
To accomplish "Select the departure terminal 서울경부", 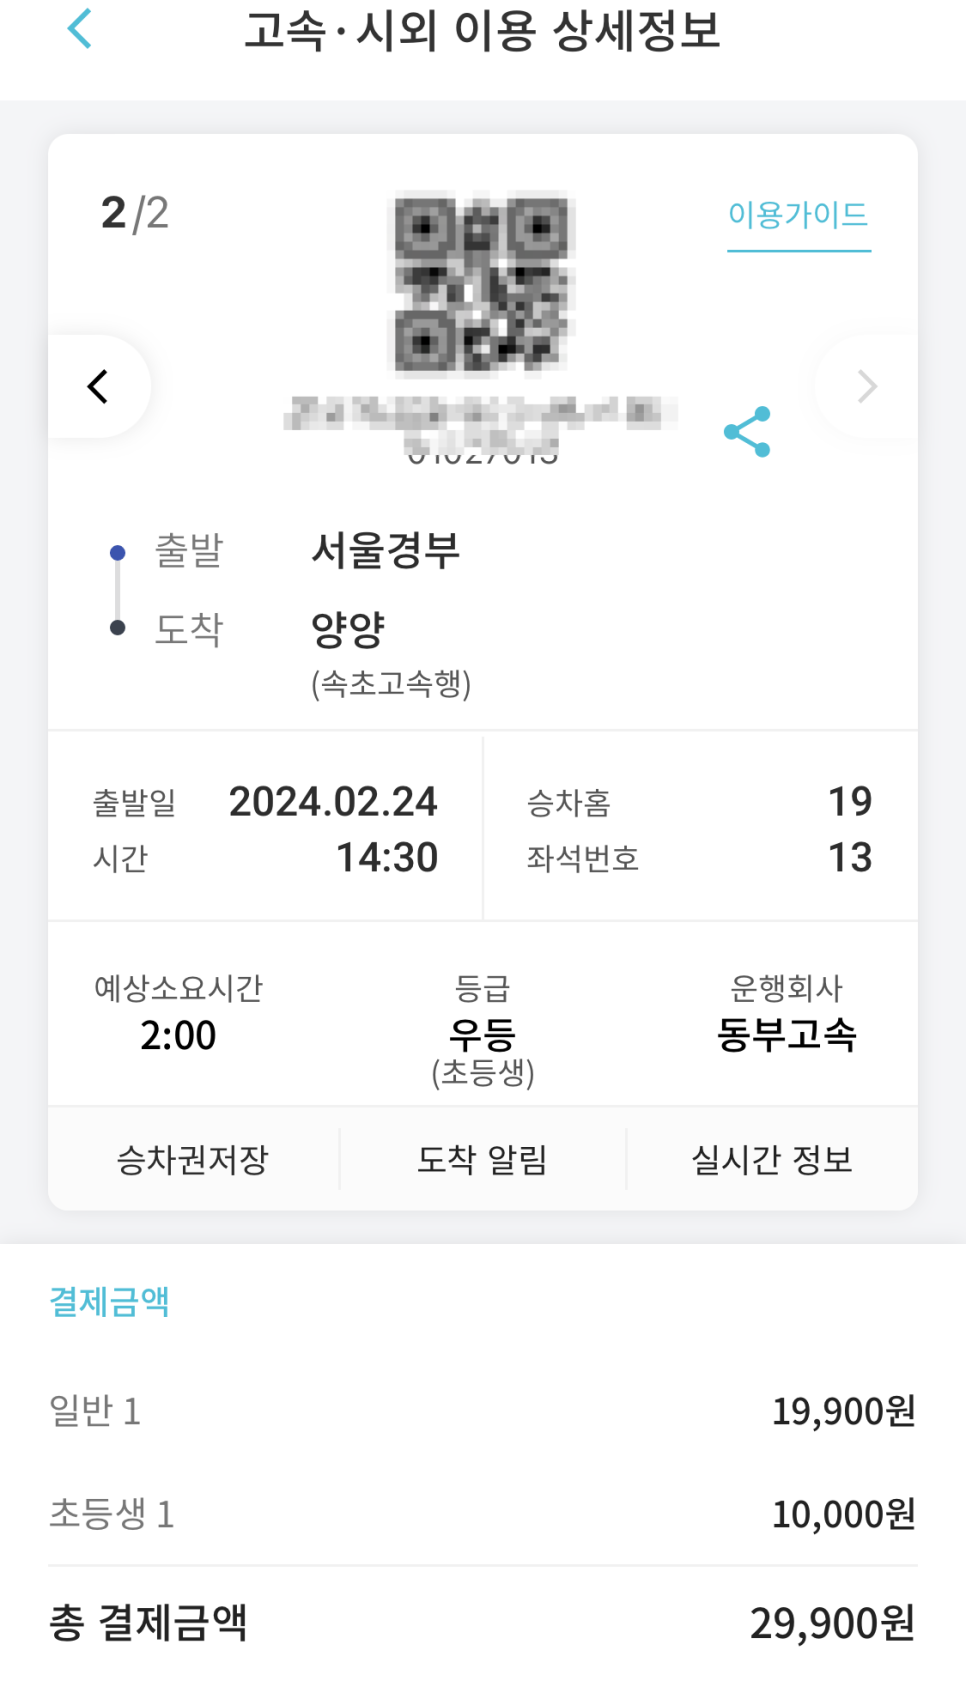I will click(385, 550).
